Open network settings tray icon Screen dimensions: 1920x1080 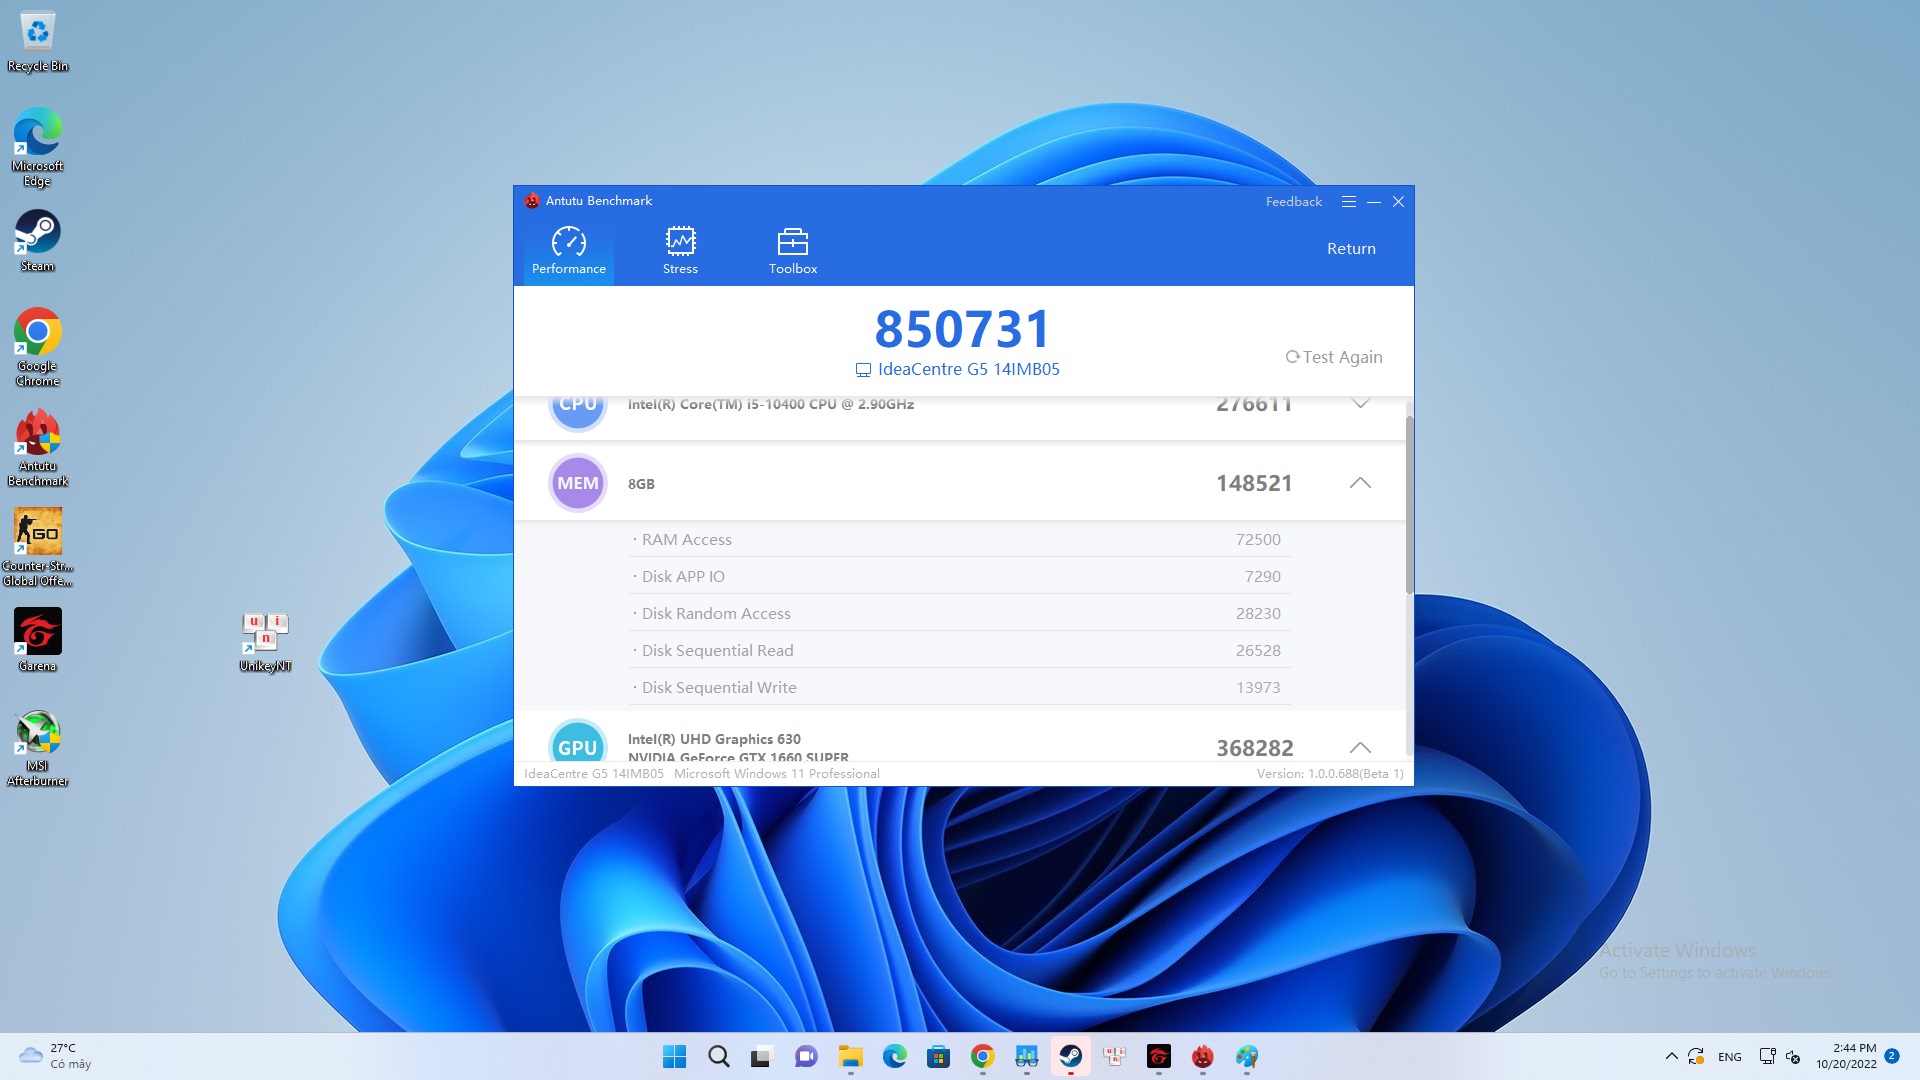point(1767,1056)
